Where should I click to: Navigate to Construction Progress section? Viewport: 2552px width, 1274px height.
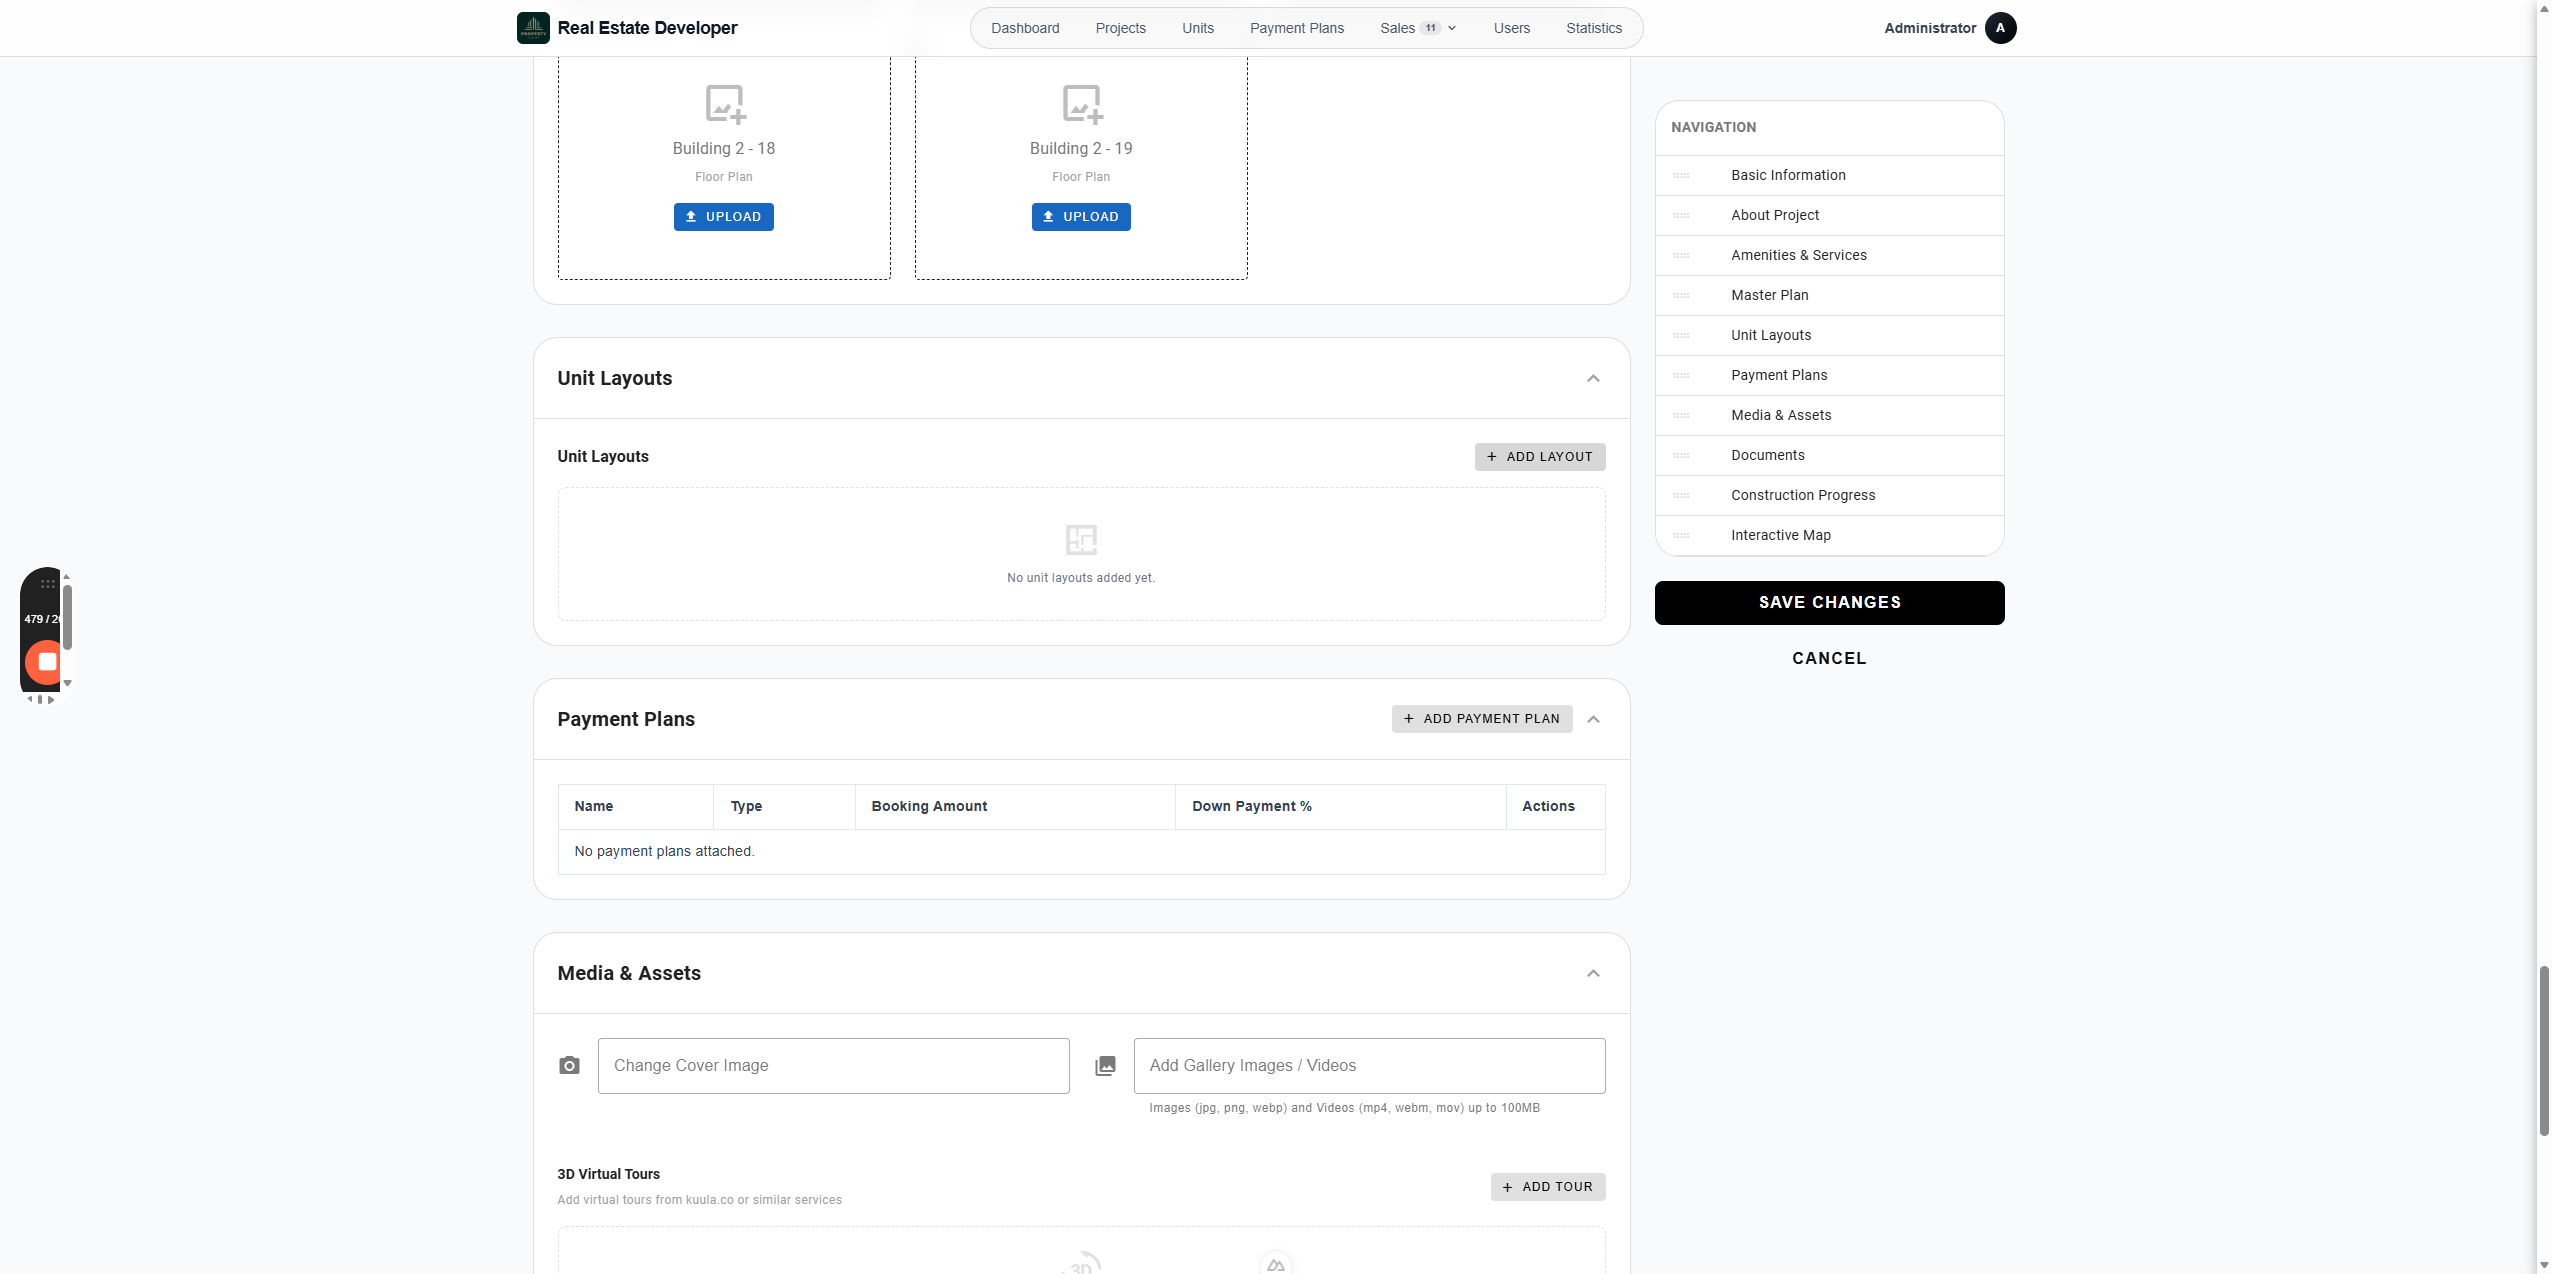1829,496
